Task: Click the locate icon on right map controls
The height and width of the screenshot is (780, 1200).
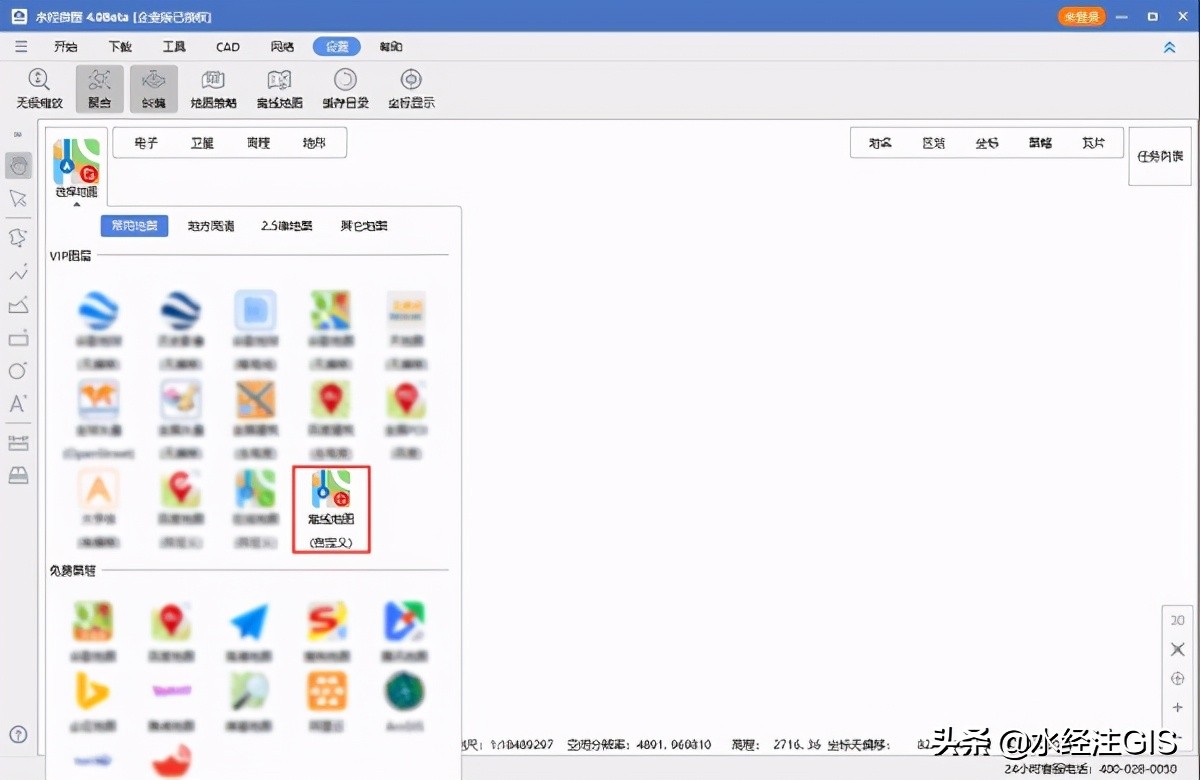Action: tap(1177, 679)
